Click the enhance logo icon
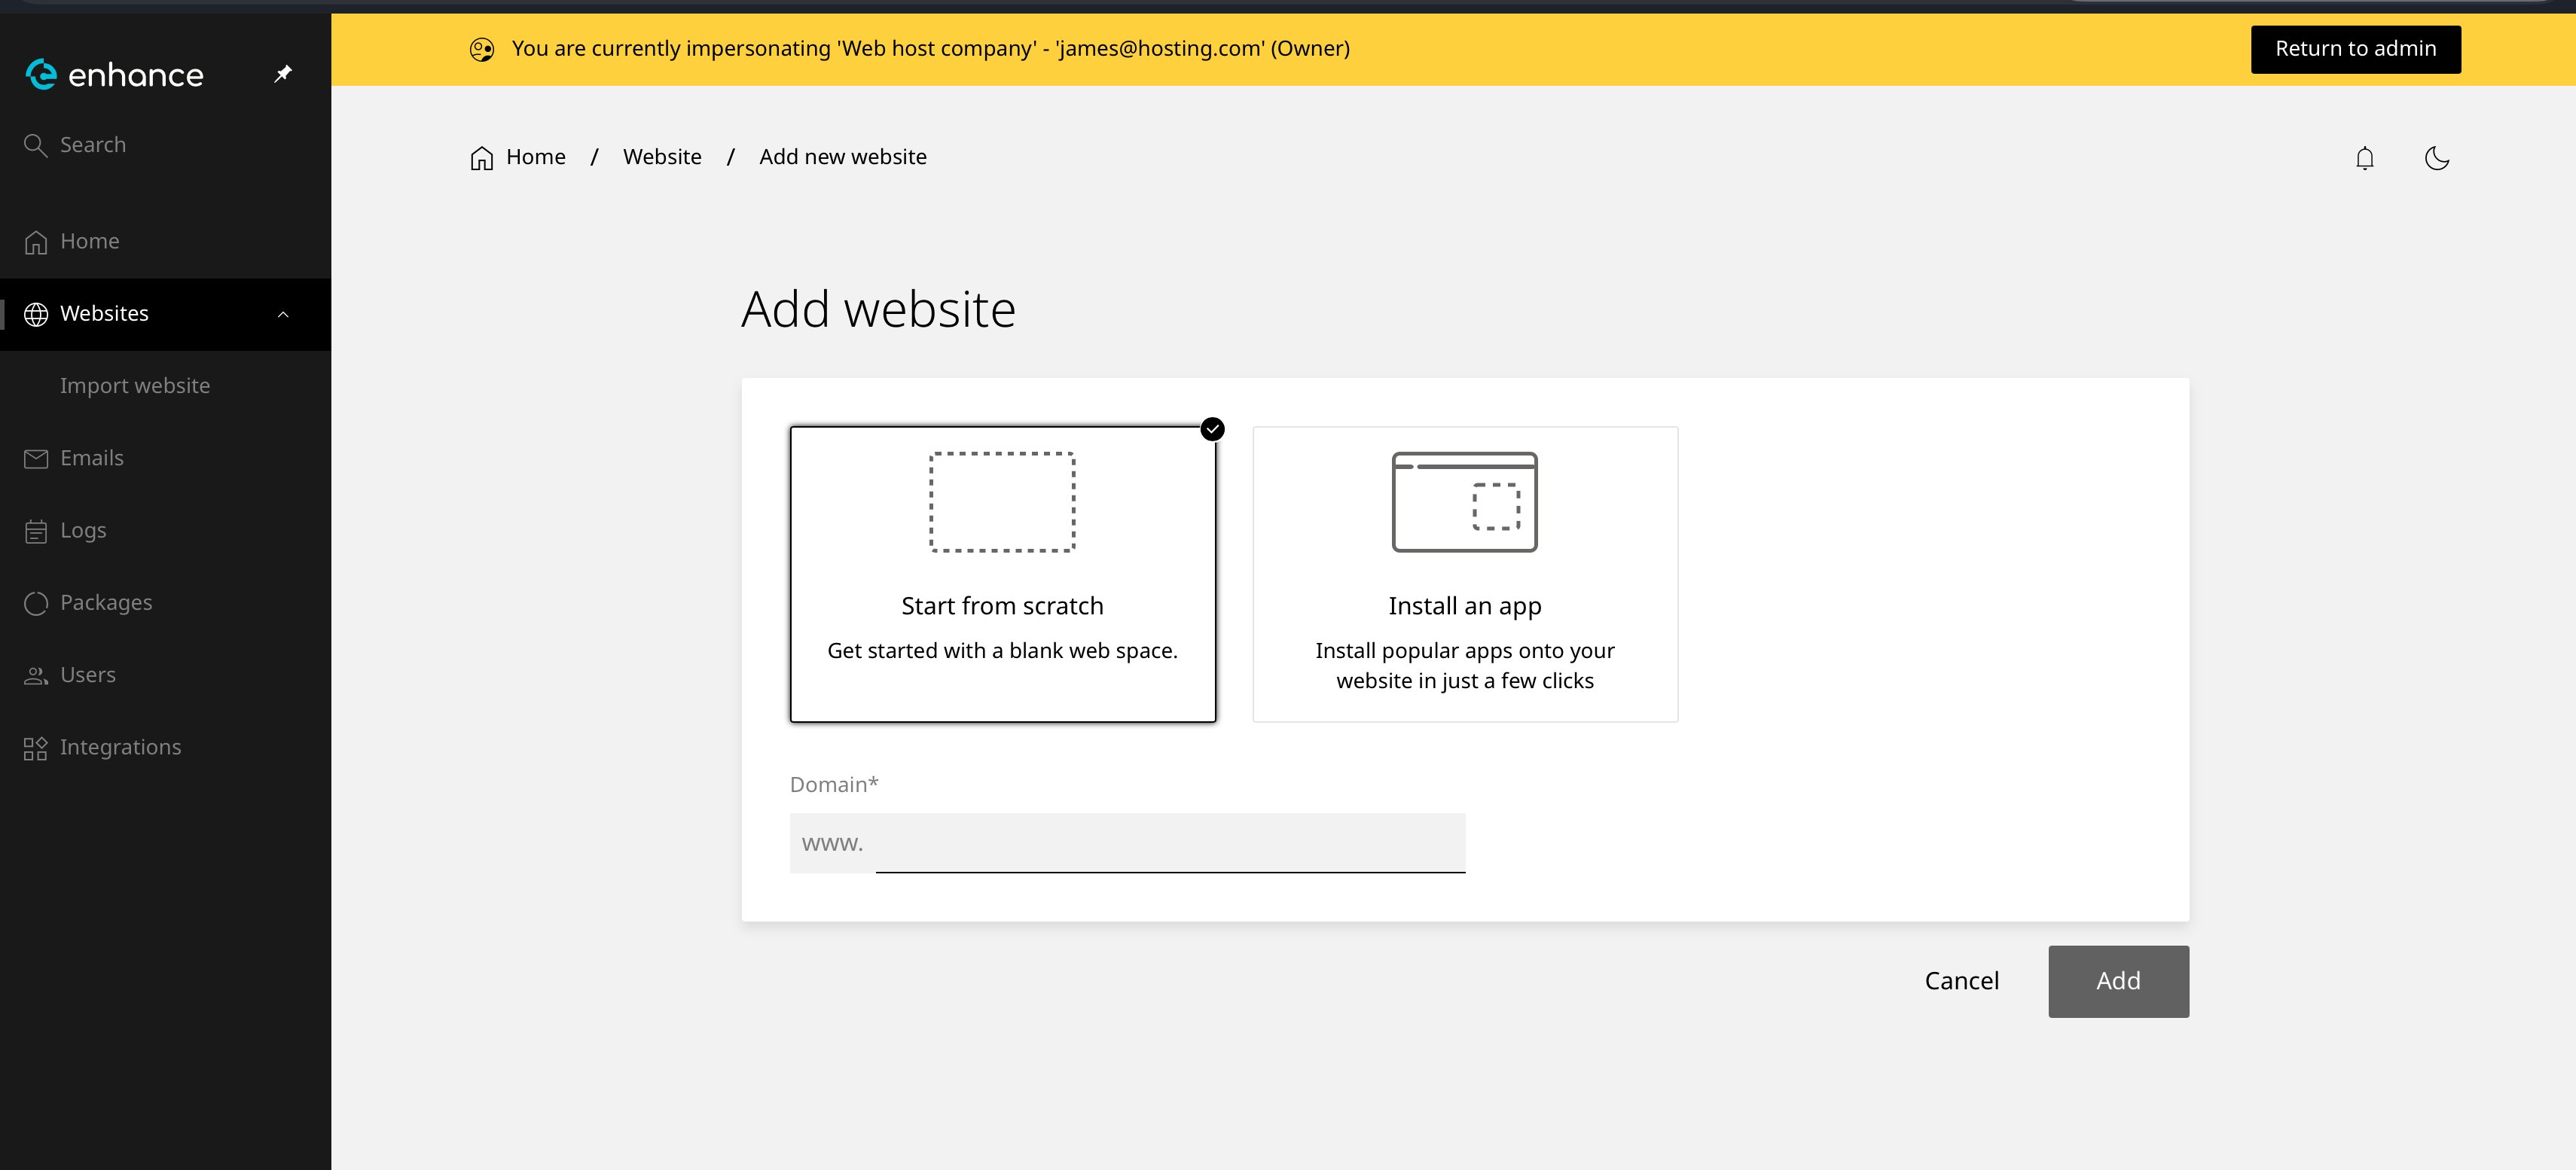This screenshot has width=2576, height=1170. pos(41,74)
